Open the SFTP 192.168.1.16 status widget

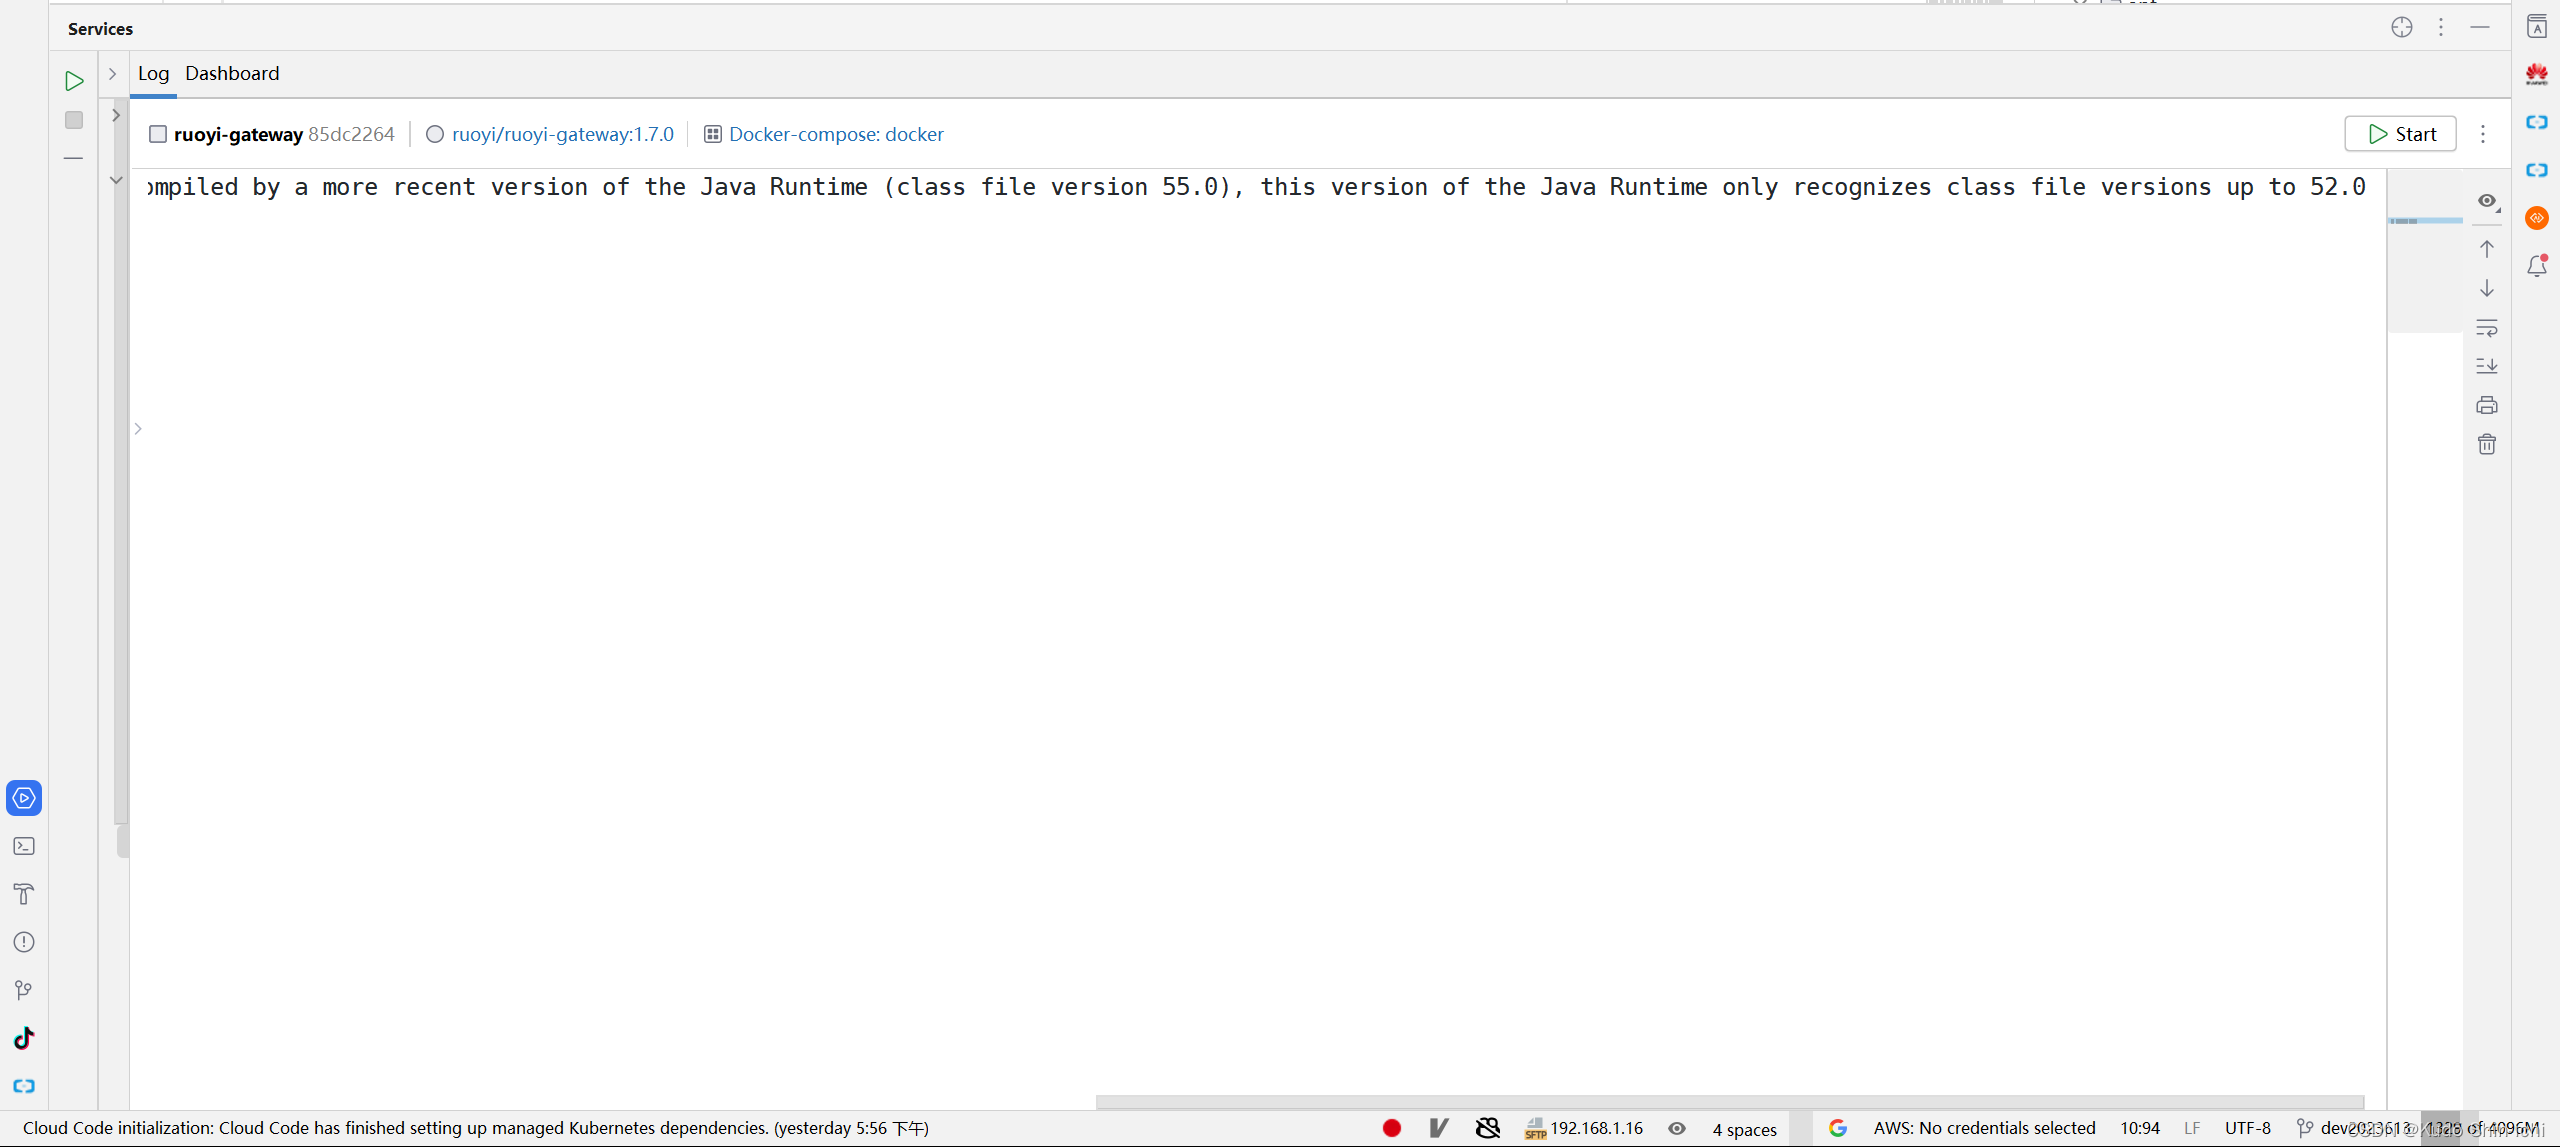(x=1584, y=1128)
